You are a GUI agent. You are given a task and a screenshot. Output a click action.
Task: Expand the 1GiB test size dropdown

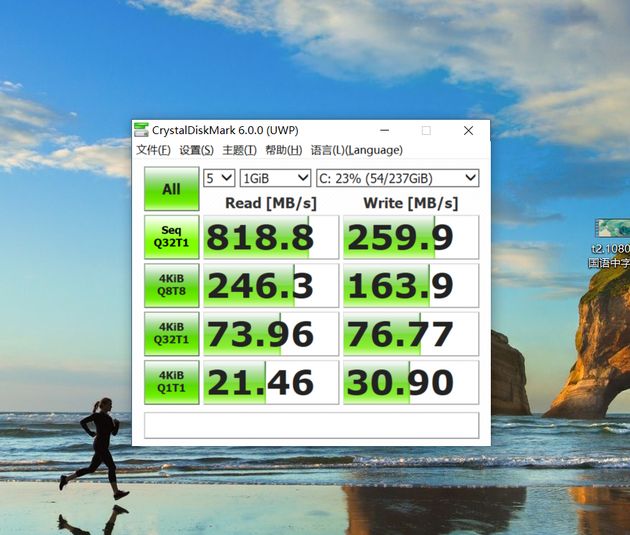tap(273, 178)
